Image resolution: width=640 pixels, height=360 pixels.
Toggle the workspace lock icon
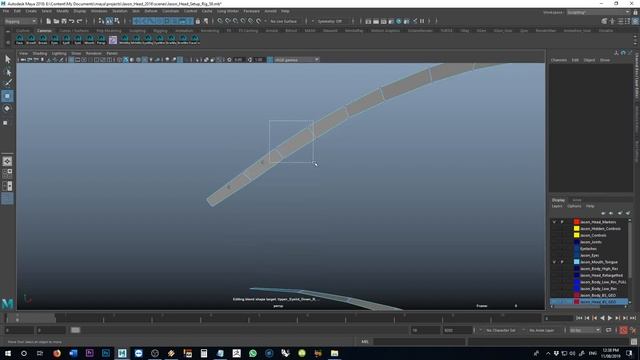point(635,12)
